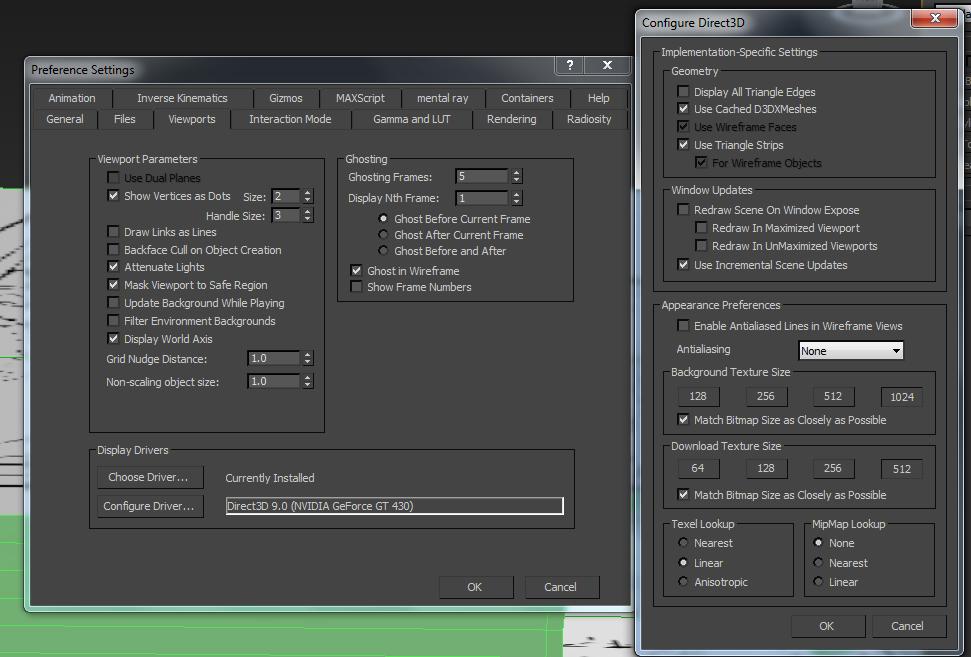The height and width of the screenshot is (657, 971).
Task: Enable Redraw Scene On Window Expose
Action: 683,210
